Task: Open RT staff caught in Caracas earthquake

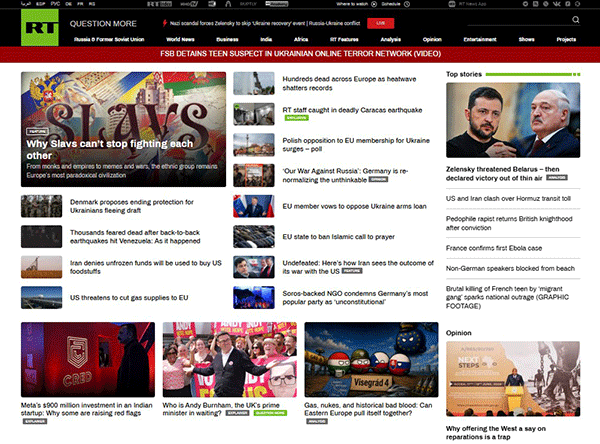Action: tap(352, 110)
